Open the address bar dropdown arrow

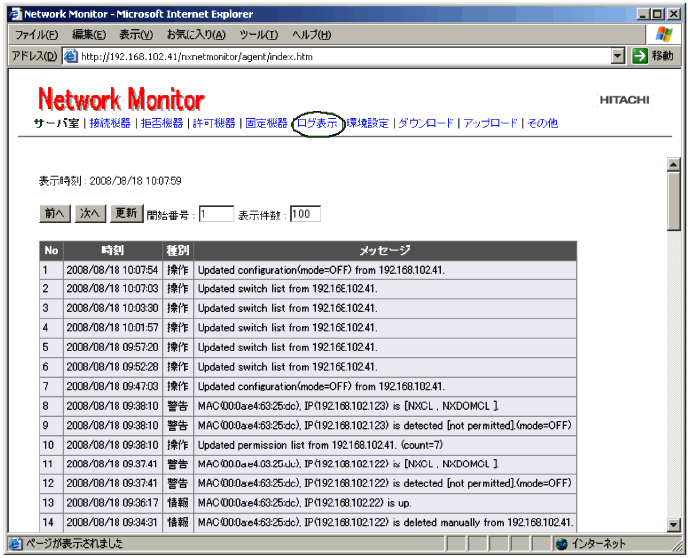[x=618, y=56]
